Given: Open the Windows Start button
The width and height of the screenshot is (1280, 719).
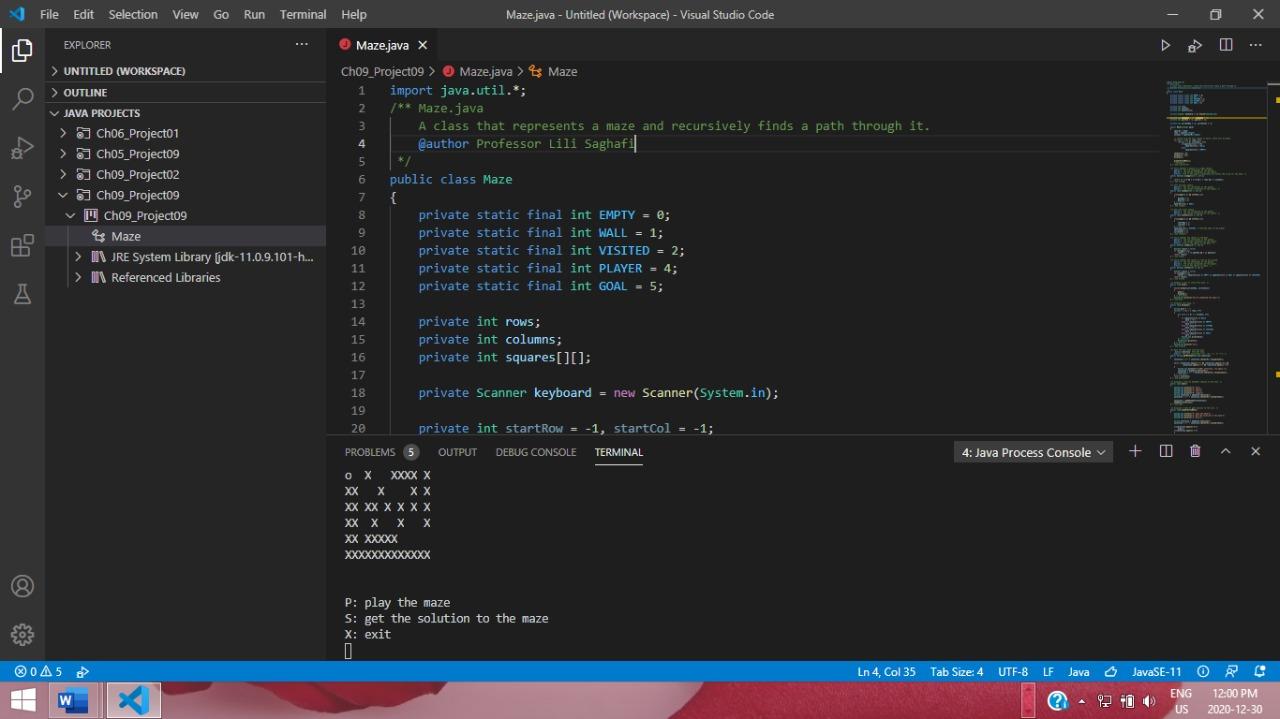Looking at the screenshot, I should (x=22, y=700).
